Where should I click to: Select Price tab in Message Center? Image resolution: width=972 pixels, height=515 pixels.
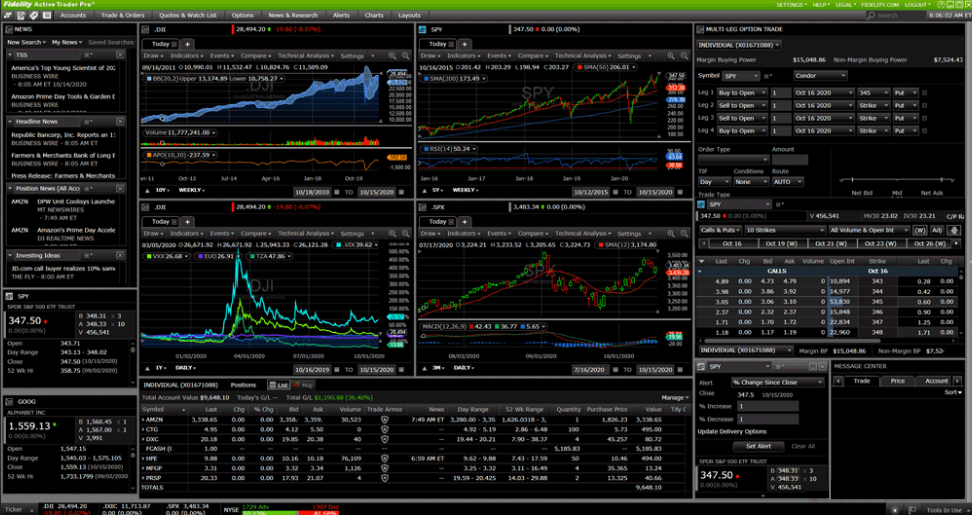898,381
